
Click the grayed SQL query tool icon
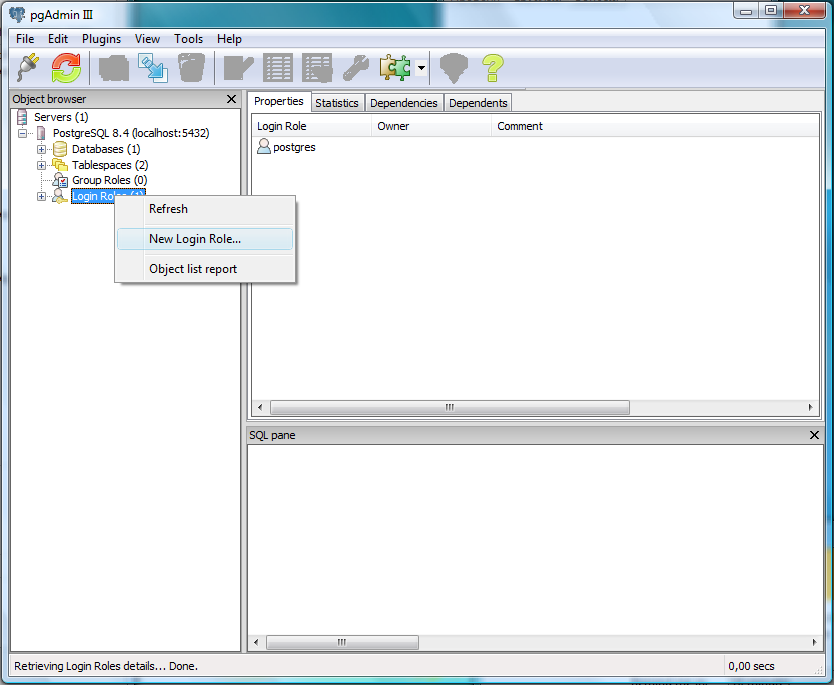238,68
